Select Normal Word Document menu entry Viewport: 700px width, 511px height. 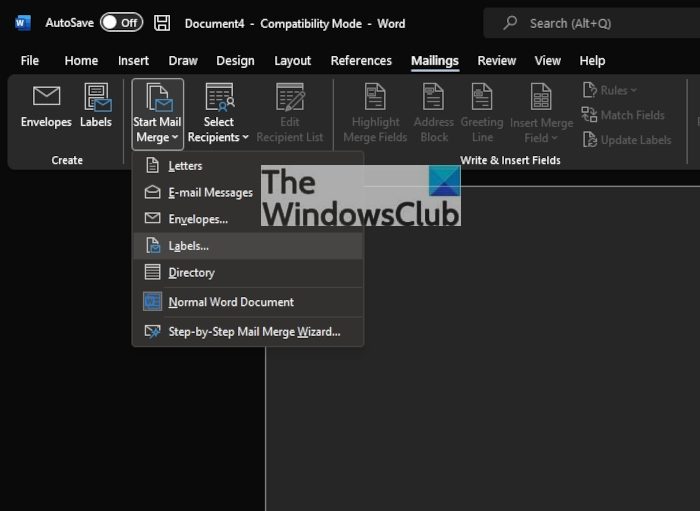pos(248,302)
